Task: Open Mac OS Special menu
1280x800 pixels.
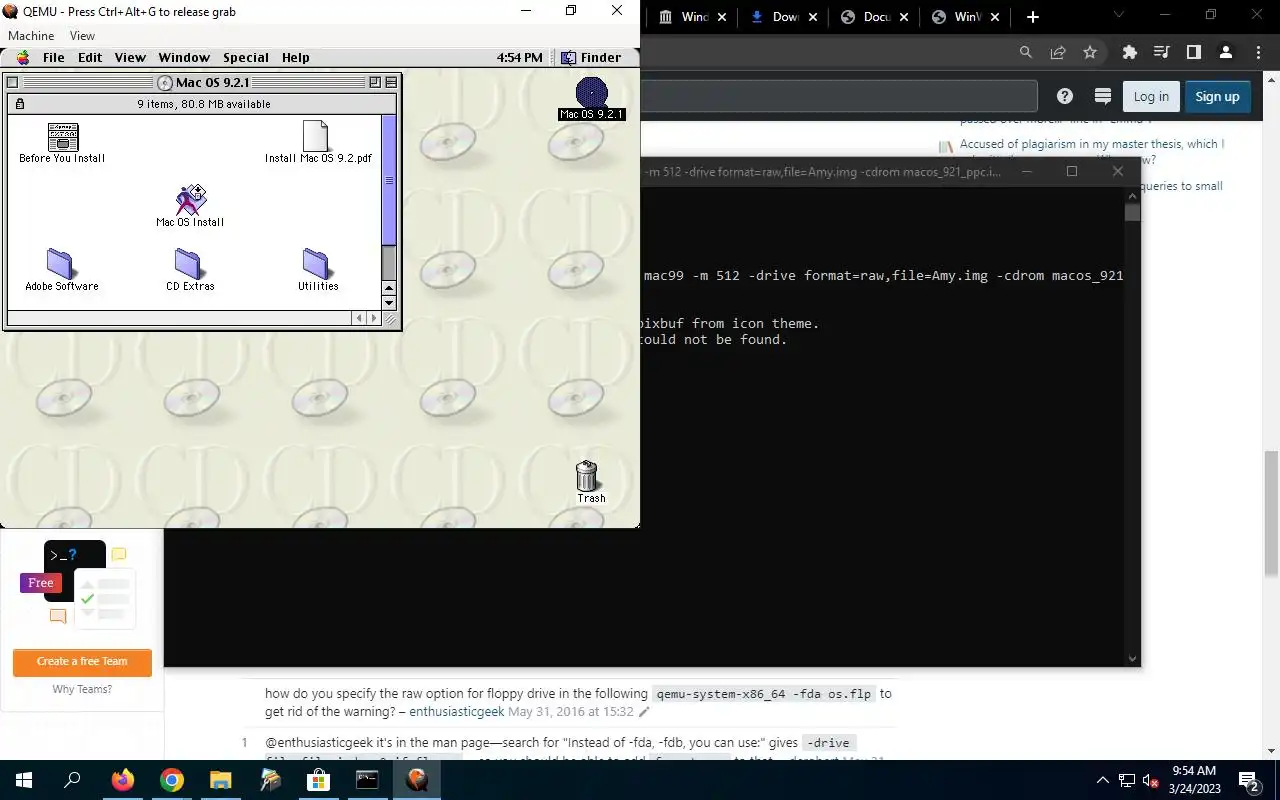Action: click(246, 57)
